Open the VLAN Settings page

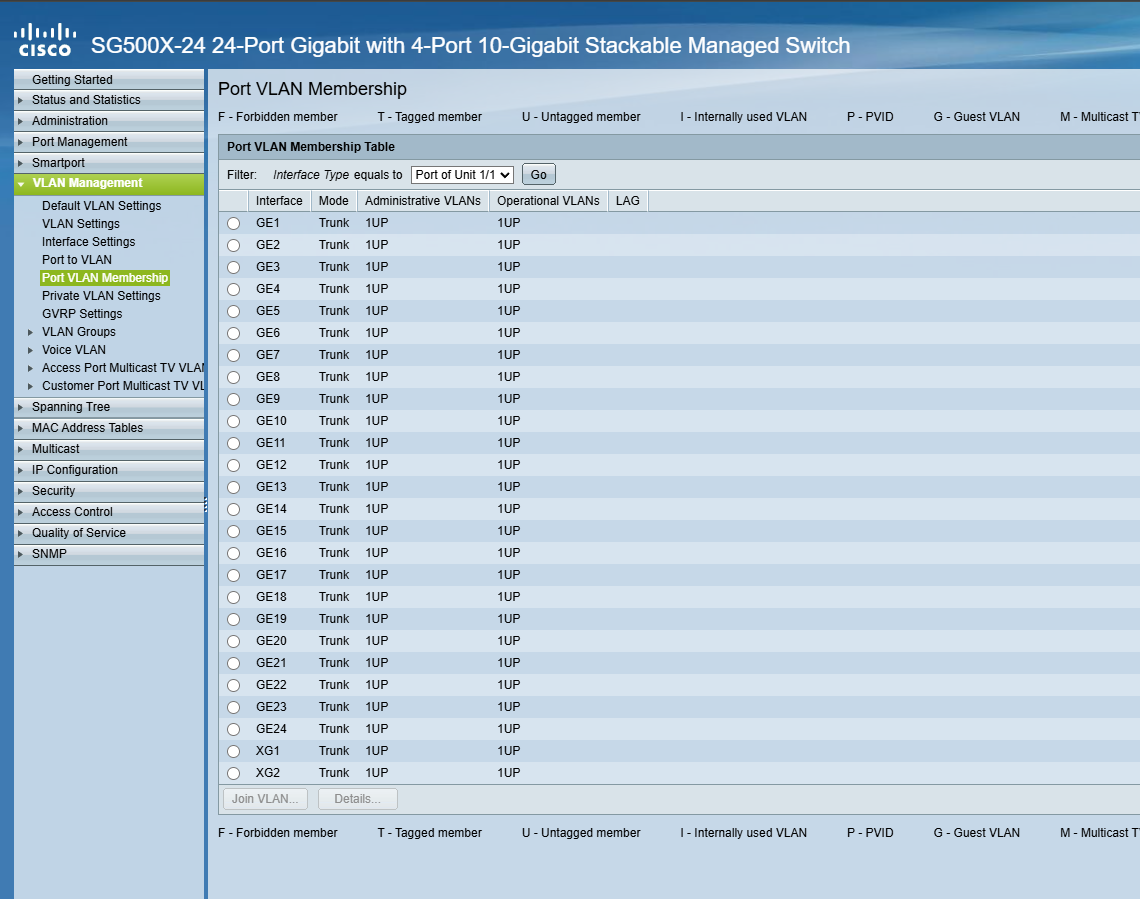tap(82, 223)
